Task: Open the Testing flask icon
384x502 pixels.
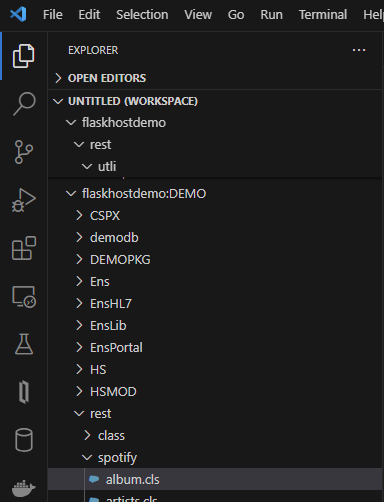Action: click(x=24, y=344)
